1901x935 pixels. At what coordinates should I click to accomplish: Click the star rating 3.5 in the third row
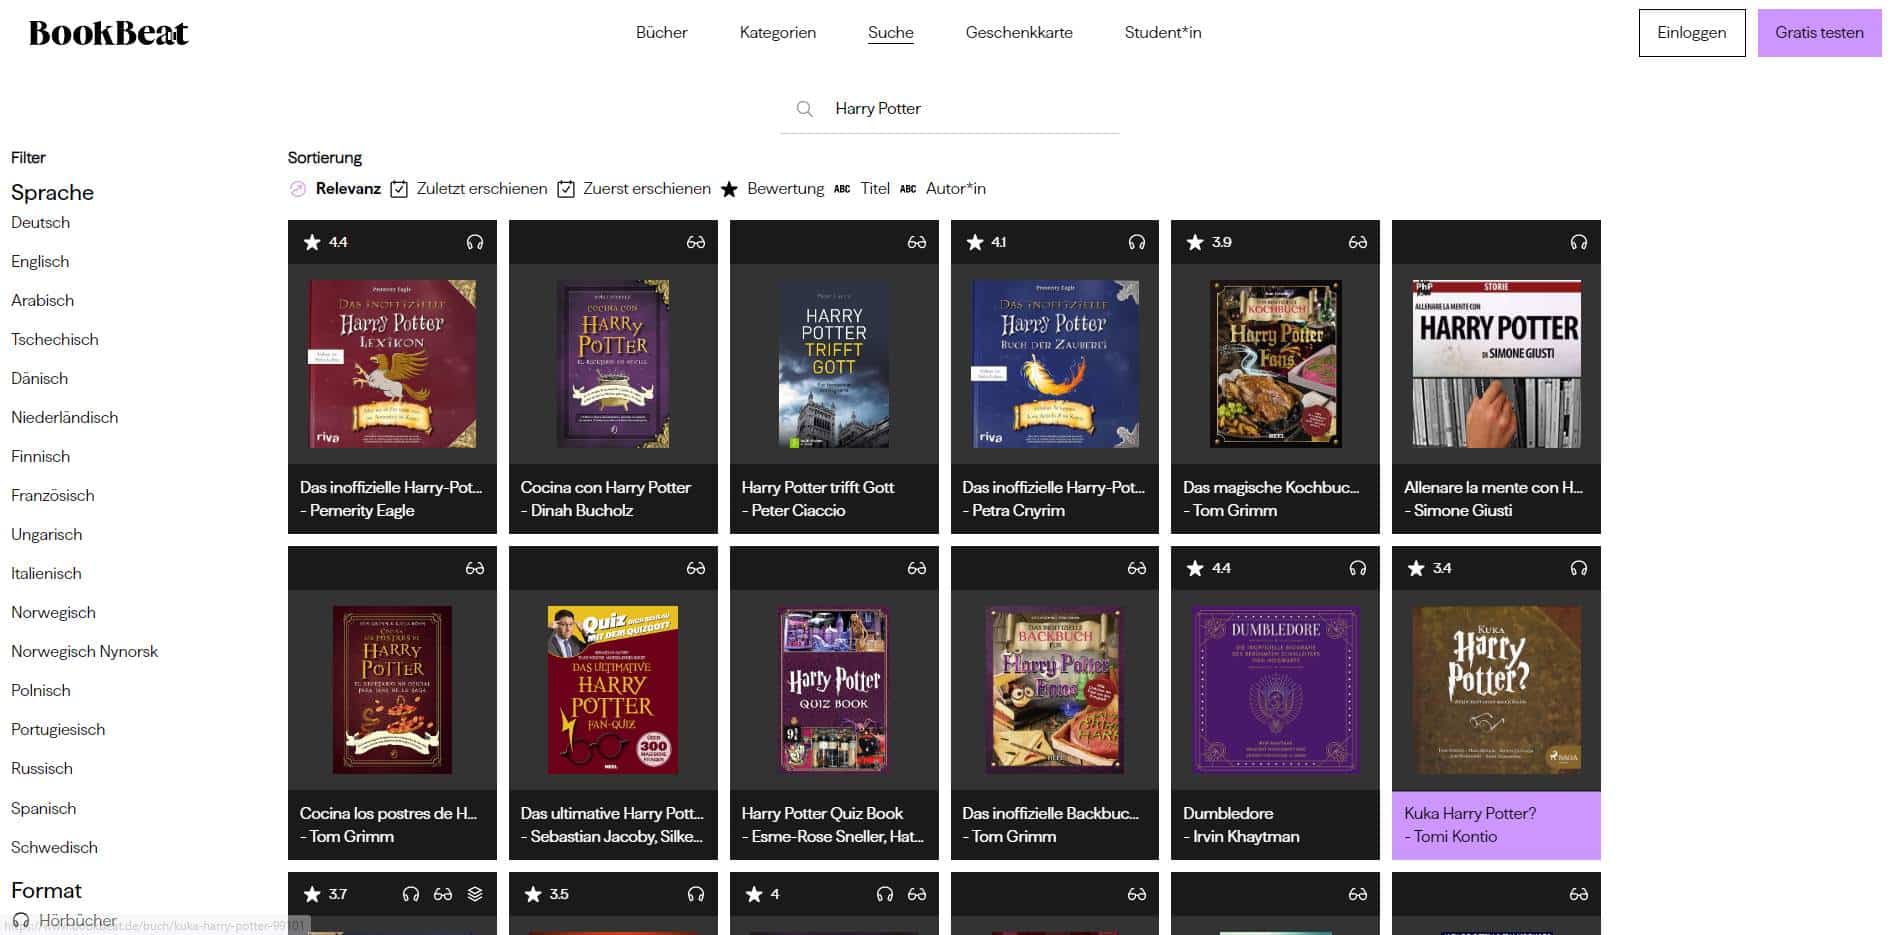click(547, 894)
